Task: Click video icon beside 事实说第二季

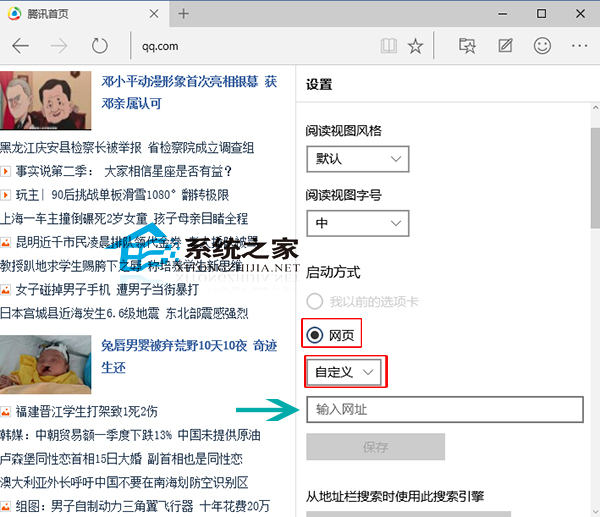Action: coord(5,171)
